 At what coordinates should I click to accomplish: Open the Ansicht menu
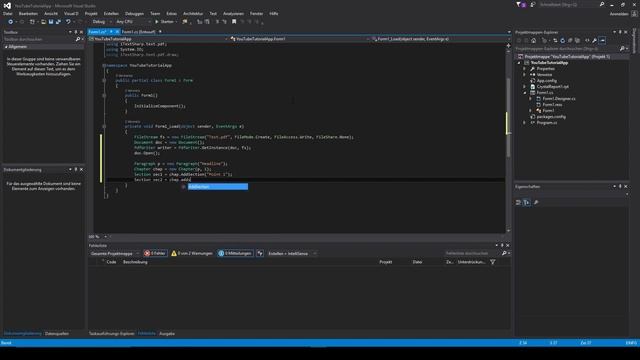tap(51, 13)
